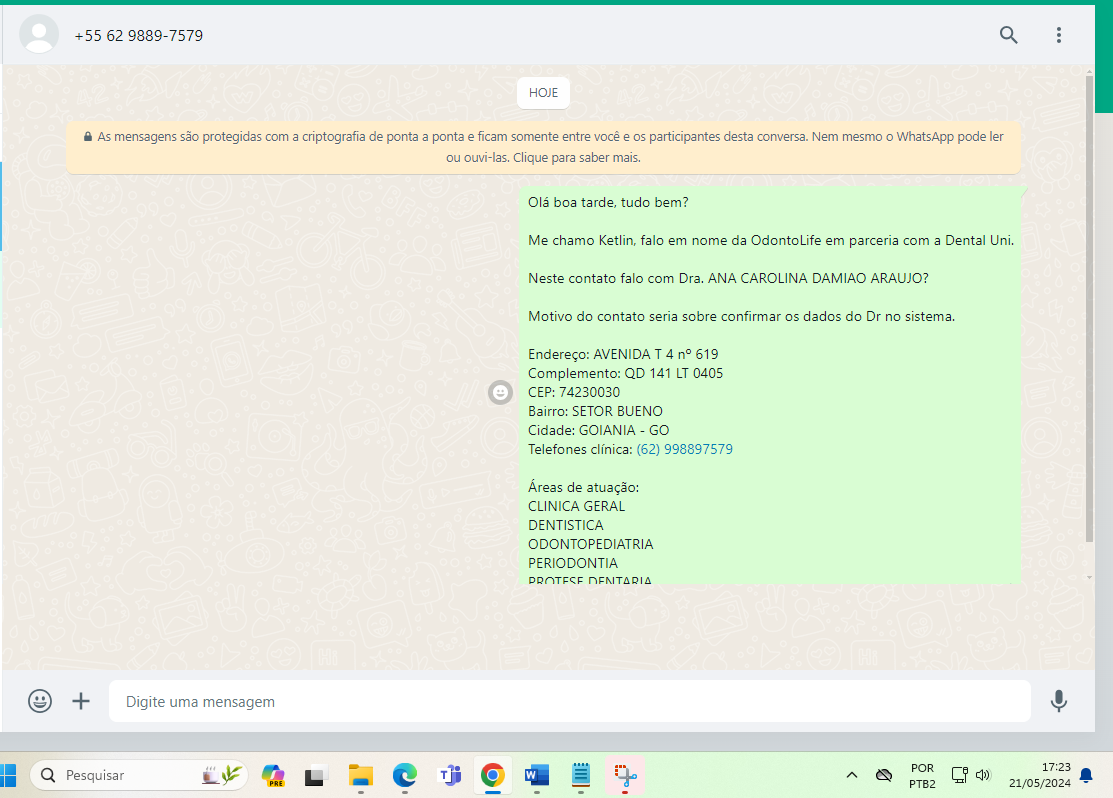Open the emoji picker
This screenshot has width=1113, height=798.
[40, 701]
